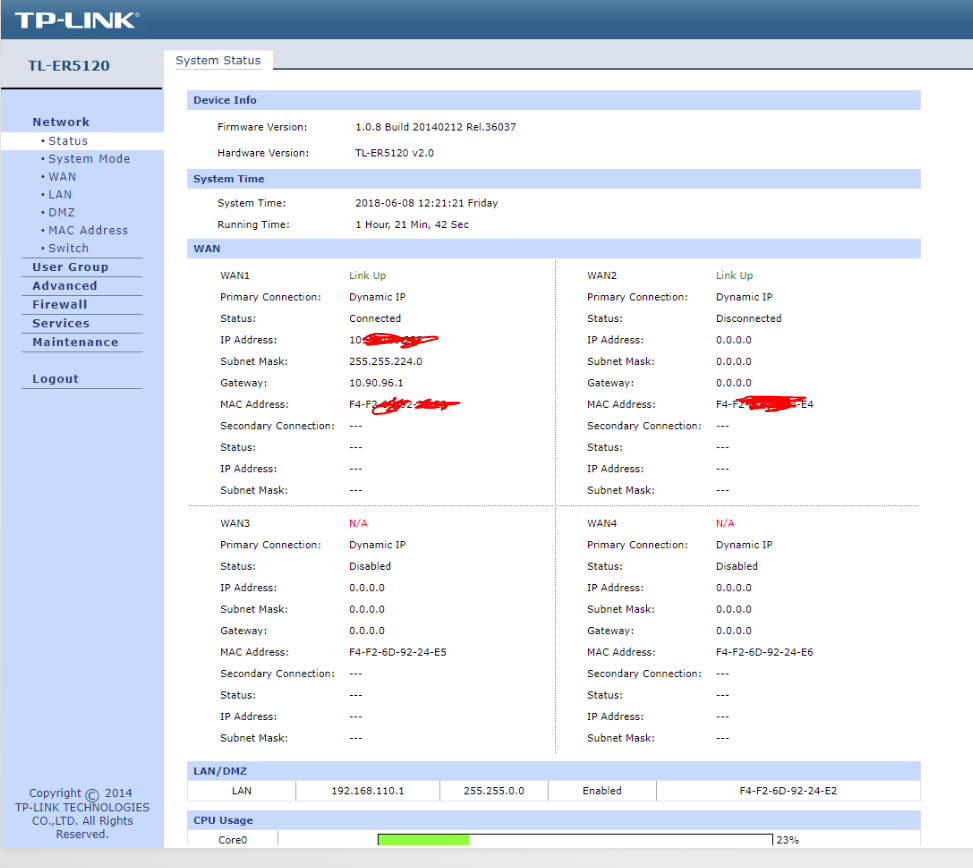Viewport: 973px width, 868px height.
Task: Click the Copyright 2014 TP-LINK notice
Action: (82, 813)
